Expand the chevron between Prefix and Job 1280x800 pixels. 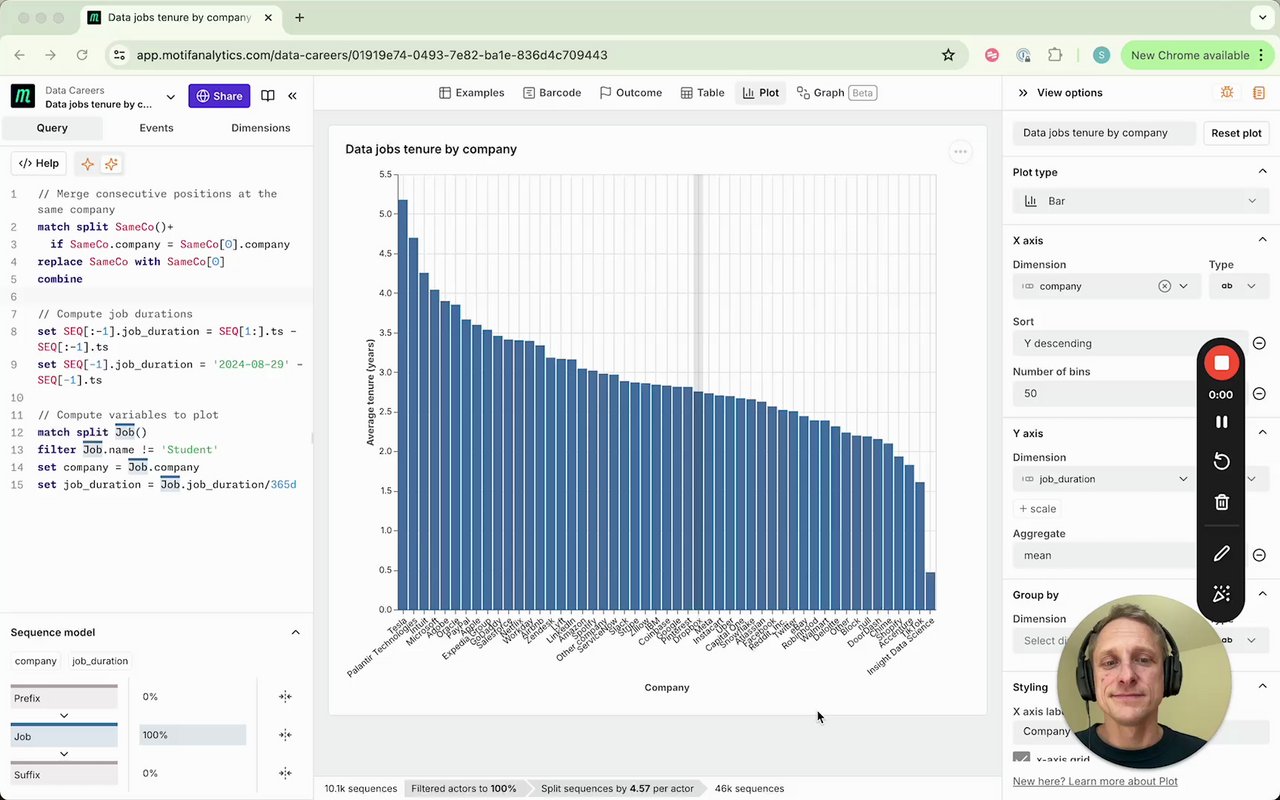(64, 716)
